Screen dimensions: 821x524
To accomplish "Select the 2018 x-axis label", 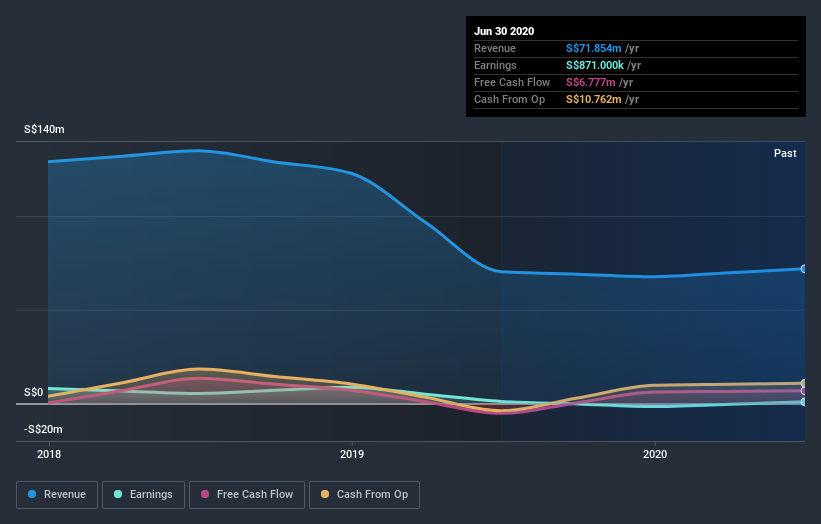I will point(49,454).
